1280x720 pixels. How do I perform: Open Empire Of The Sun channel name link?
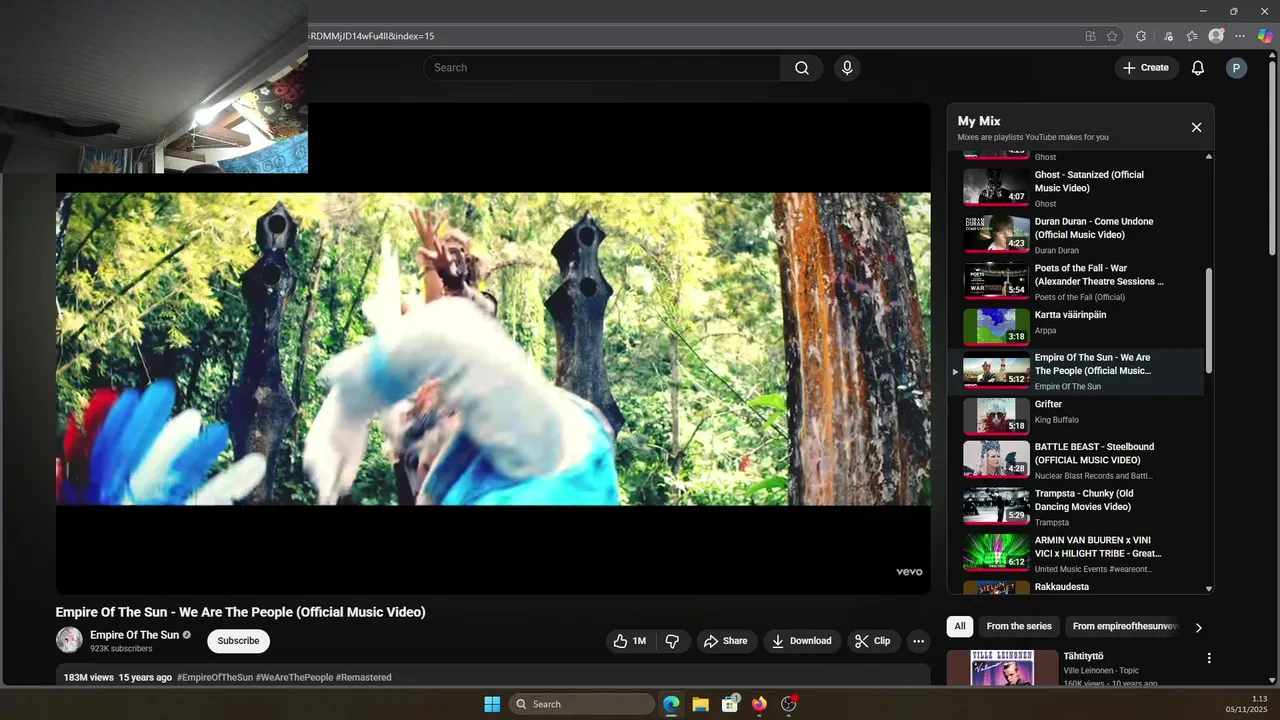pos(135,635)
